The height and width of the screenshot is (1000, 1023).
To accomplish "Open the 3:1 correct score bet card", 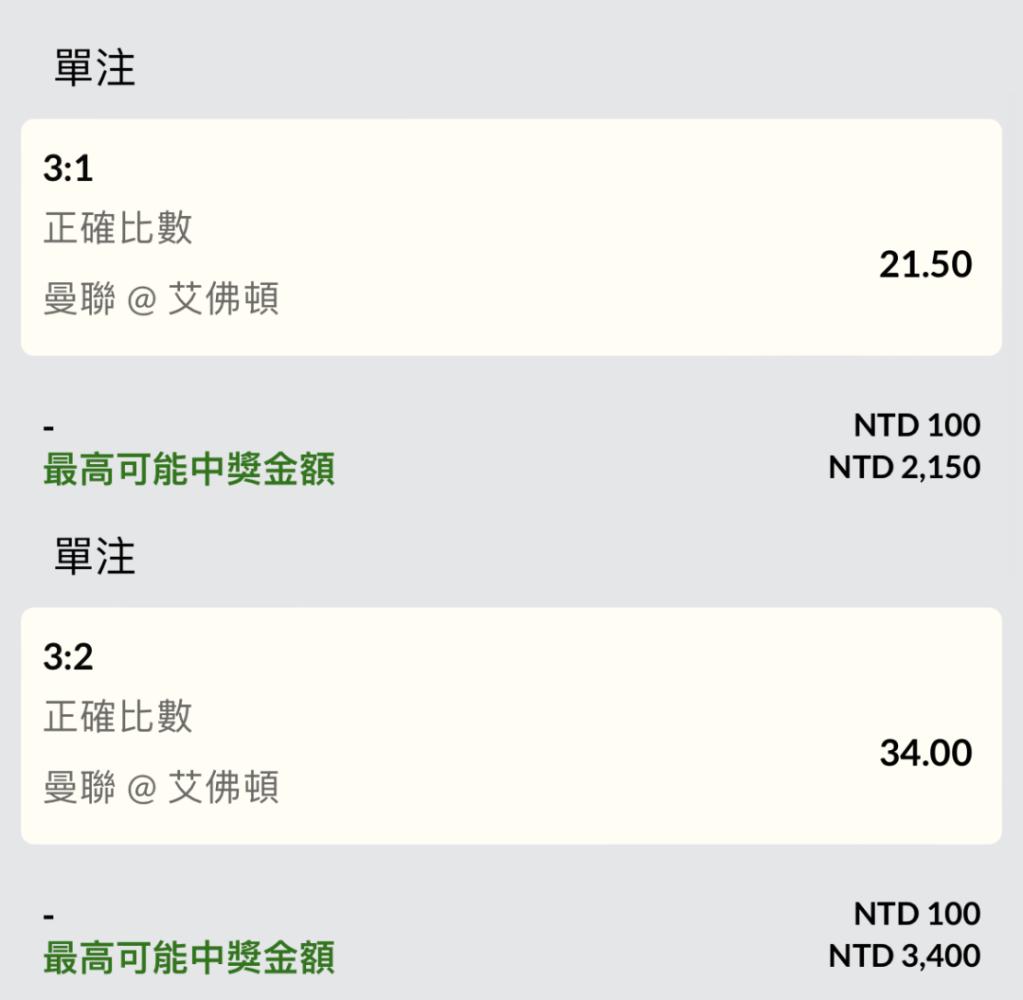I will click(511, 237).
